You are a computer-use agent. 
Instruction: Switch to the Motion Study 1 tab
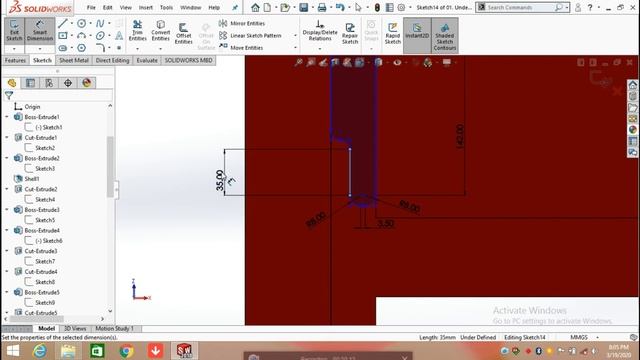115,329
